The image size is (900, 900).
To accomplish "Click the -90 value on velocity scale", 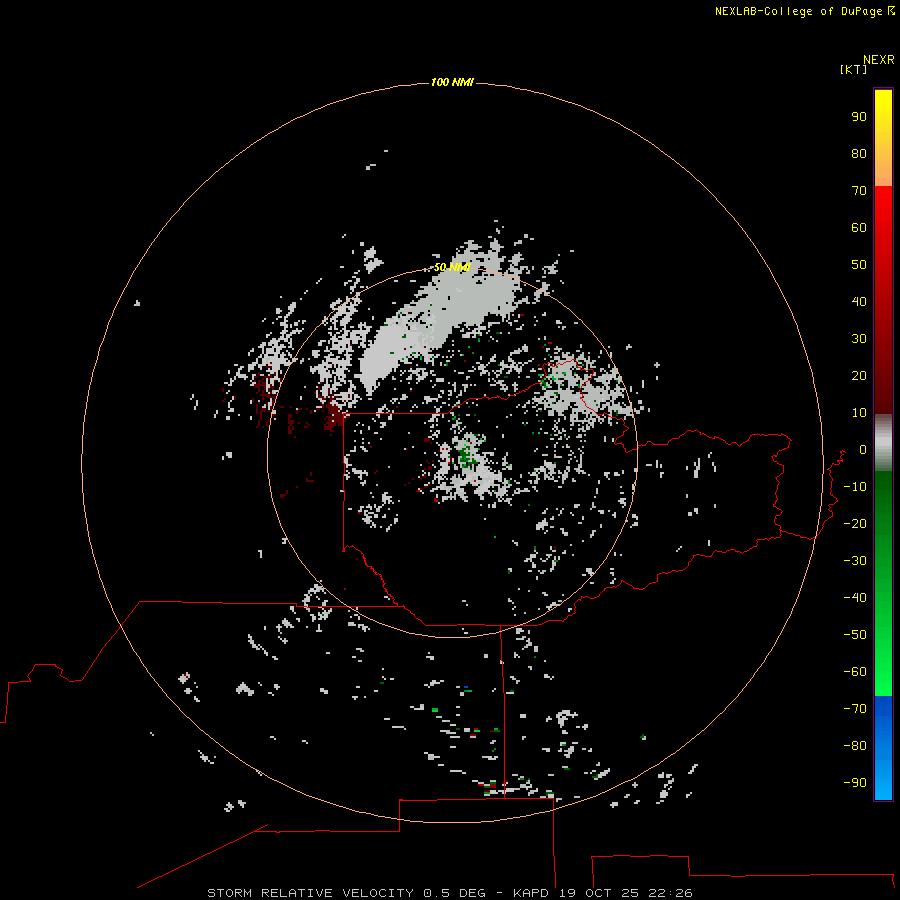I will click(855, 783).
